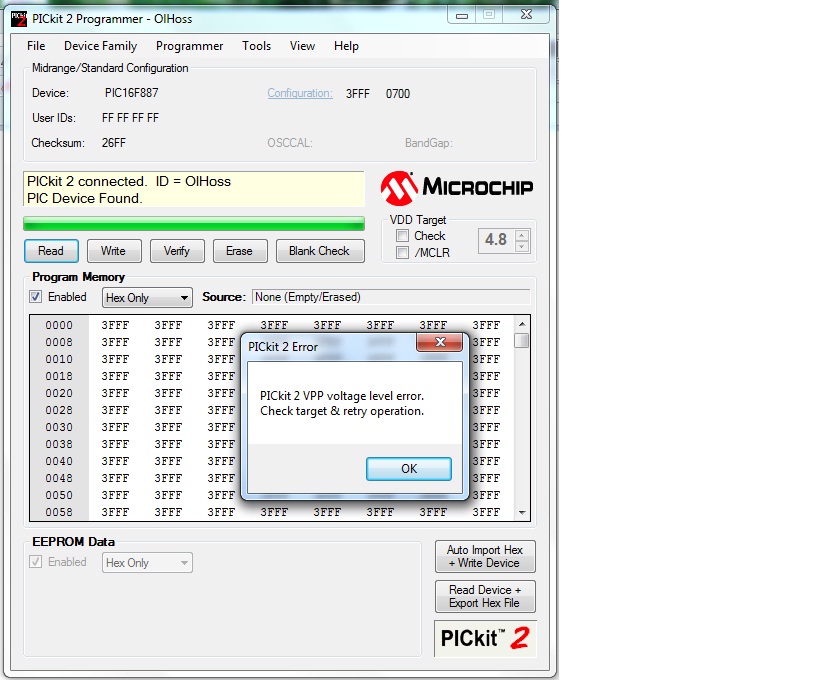Open Program Memory Hex Only dropdown
The image size is (816, 680).
(147, 298)
